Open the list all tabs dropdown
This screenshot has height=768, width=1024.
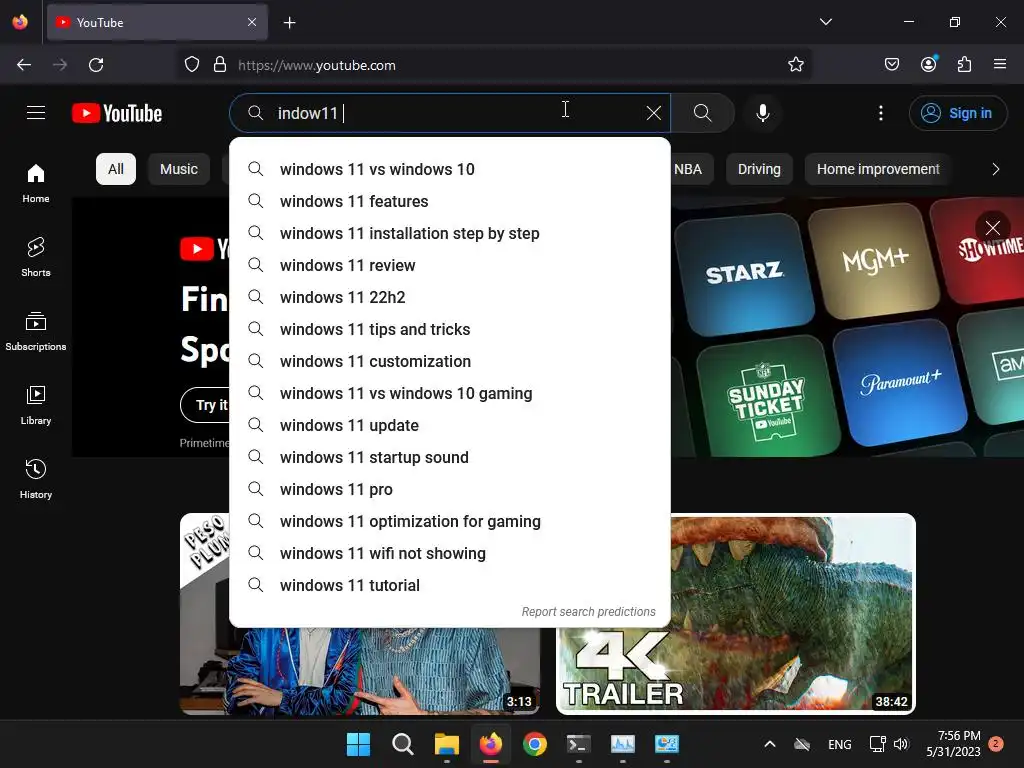pos(825,22)
